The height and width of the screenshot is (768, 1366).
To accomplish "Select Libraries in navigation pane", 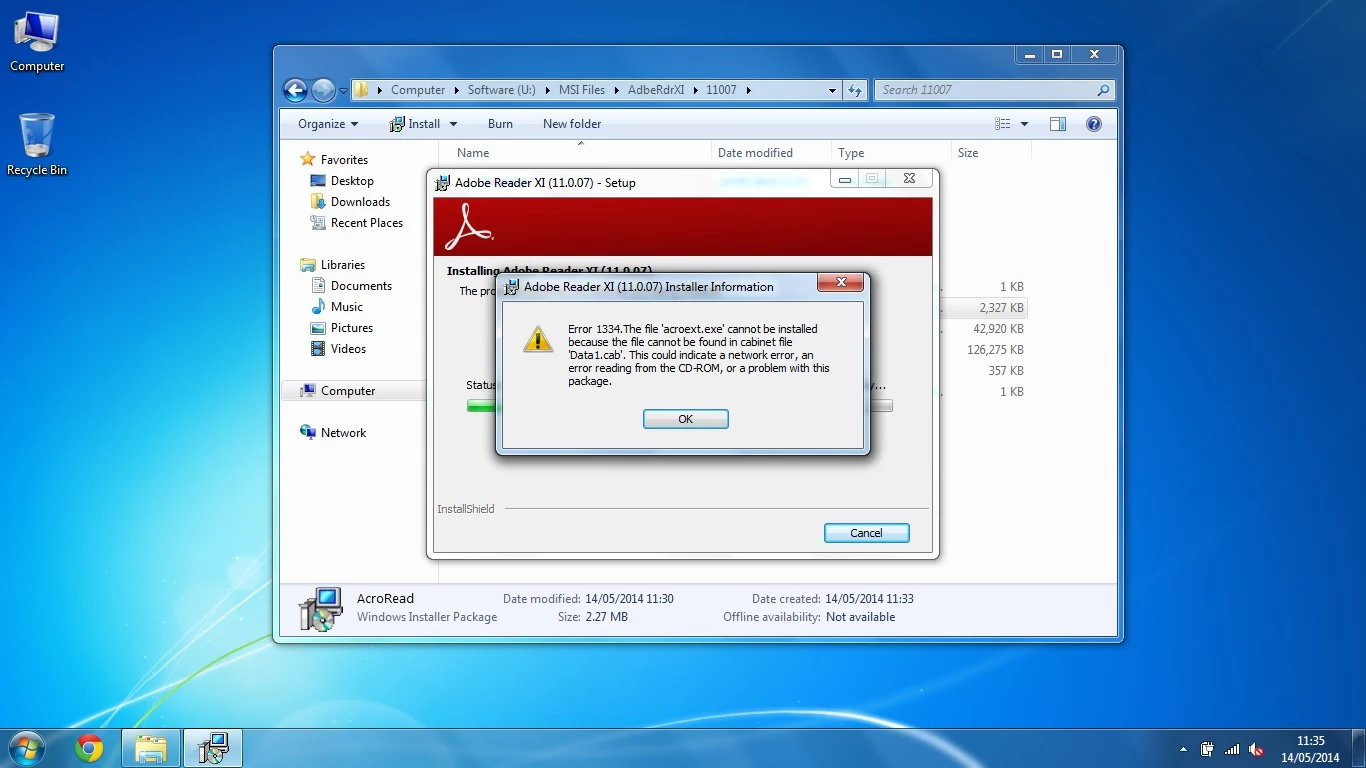I will 343,265.
